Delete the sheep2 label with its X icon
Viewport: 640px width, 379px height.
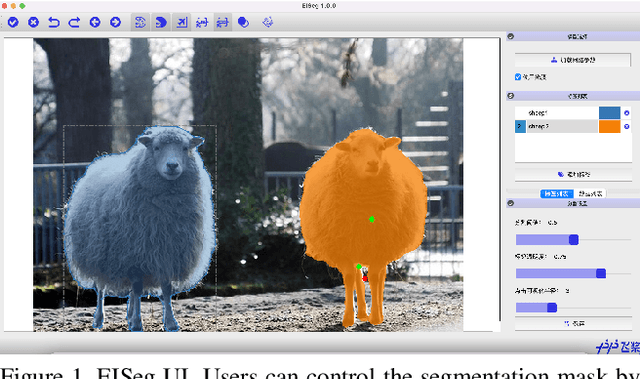[627, 126]
